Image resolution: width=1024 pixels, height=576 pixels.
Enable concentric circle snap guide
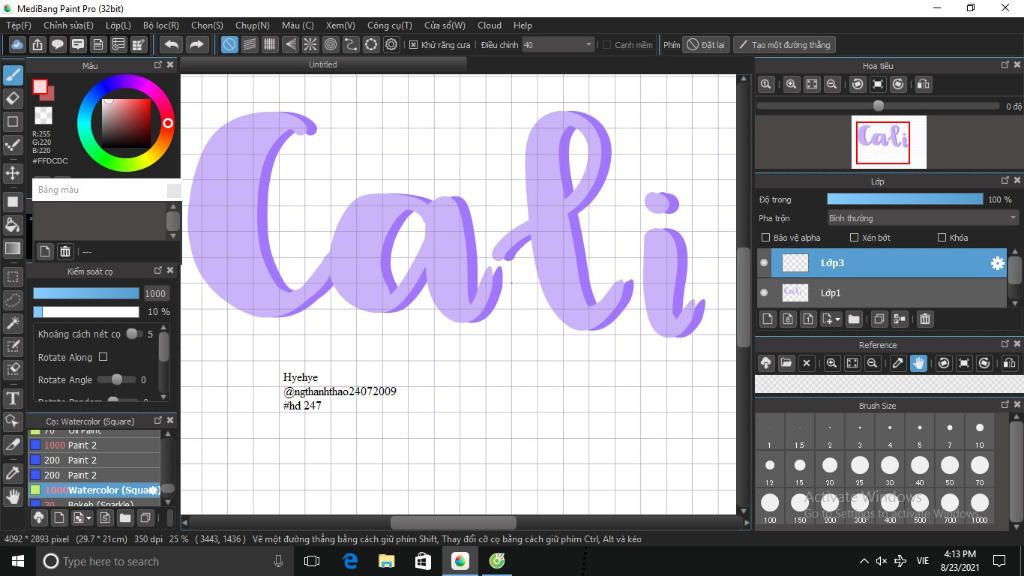[x=330, y=45]
